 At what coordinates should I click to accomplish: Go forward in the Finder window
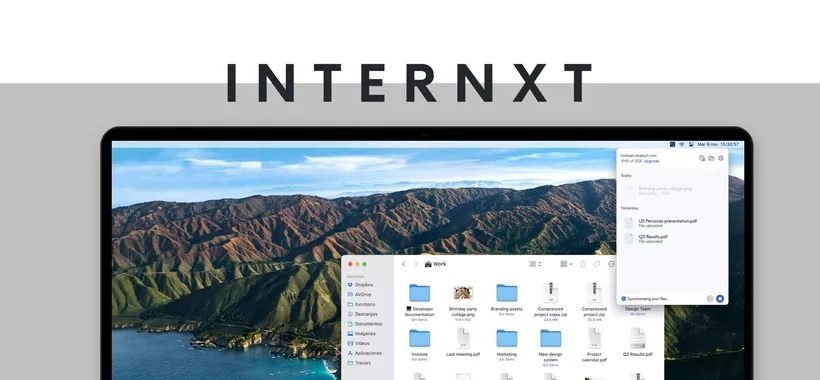tap(416, 264)
